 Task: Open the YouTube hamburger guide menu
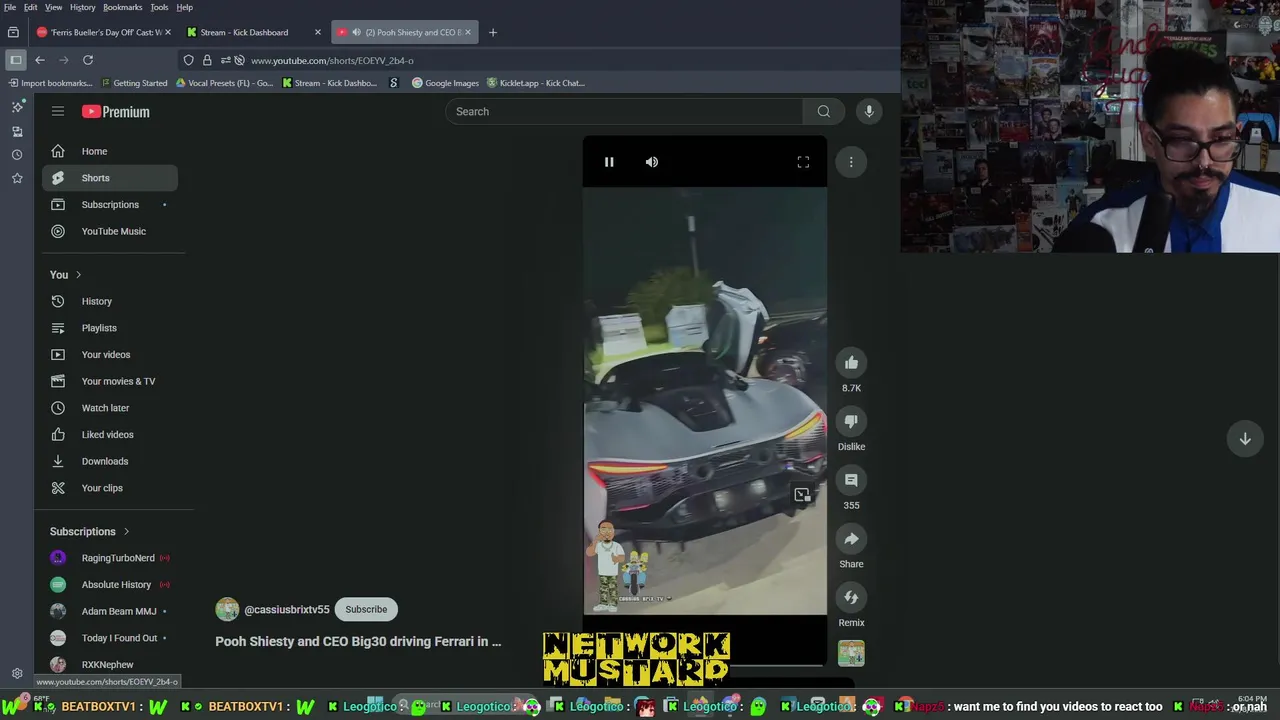(x=58, y=112)
